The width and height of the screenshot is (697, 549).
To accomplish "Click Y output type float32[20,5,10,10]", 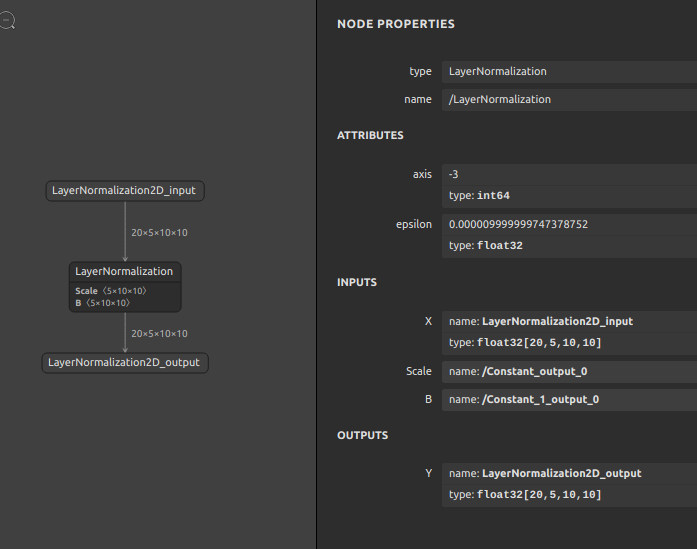I will coord(525,495).
